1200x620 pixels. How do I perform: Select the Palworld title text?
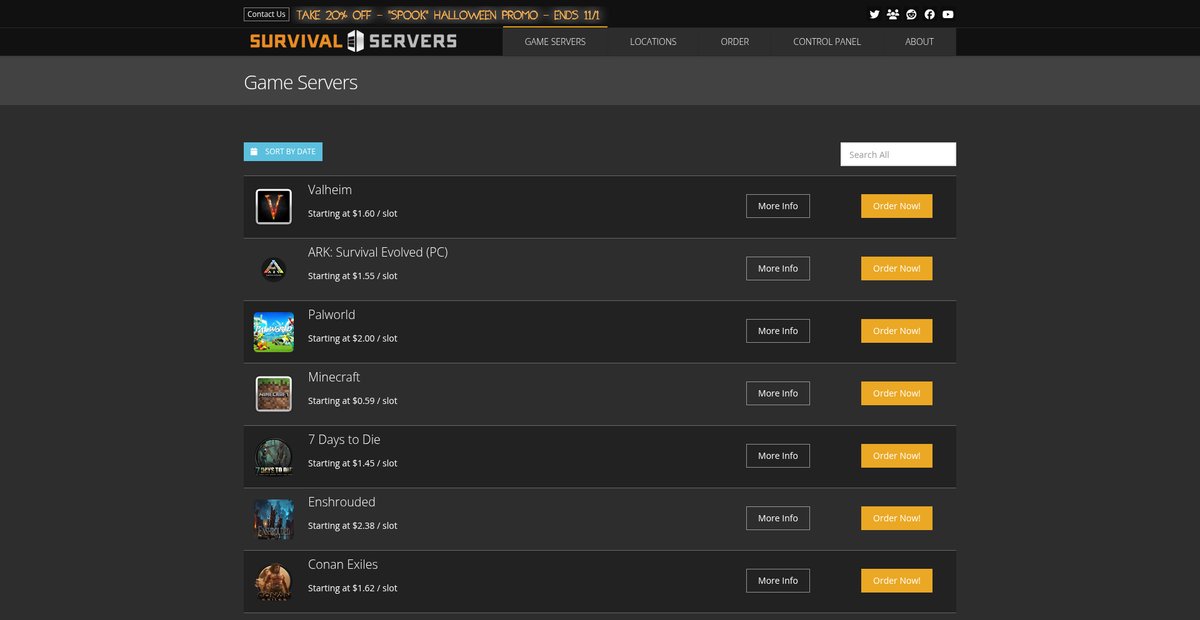pyautogui.click(x=332, y=315)
